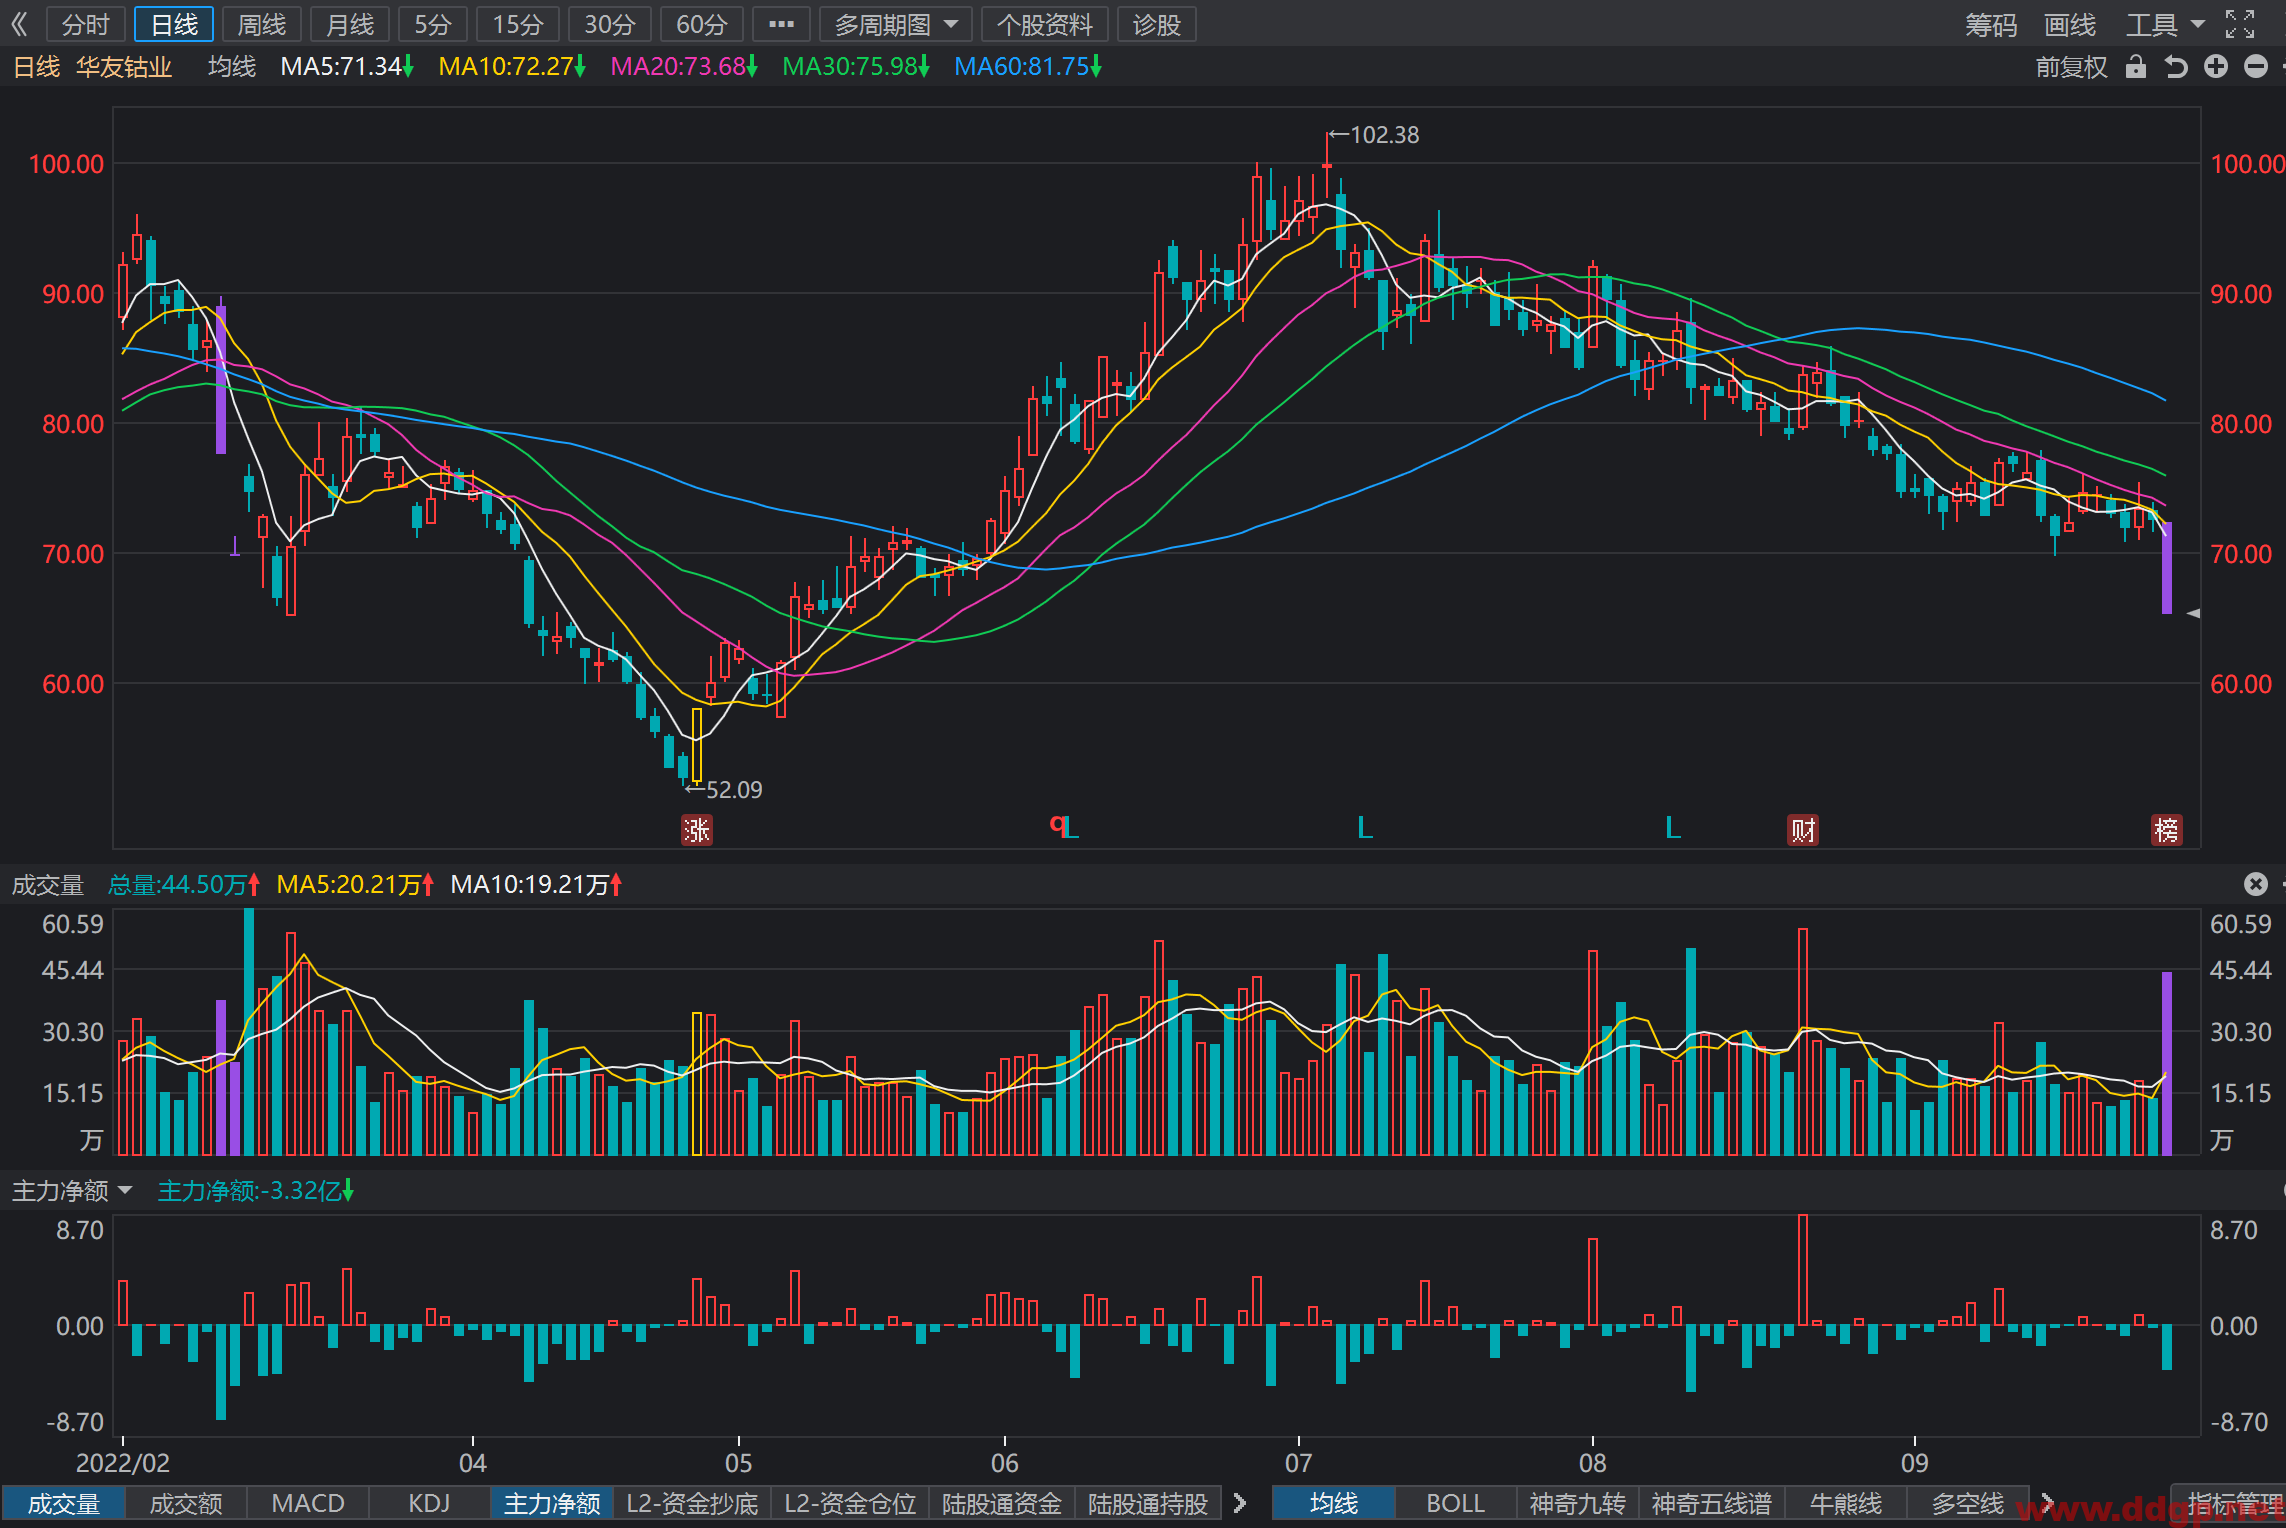
Task: Click the undo/reset arrow icon
Action: [x=2176, y=67]
